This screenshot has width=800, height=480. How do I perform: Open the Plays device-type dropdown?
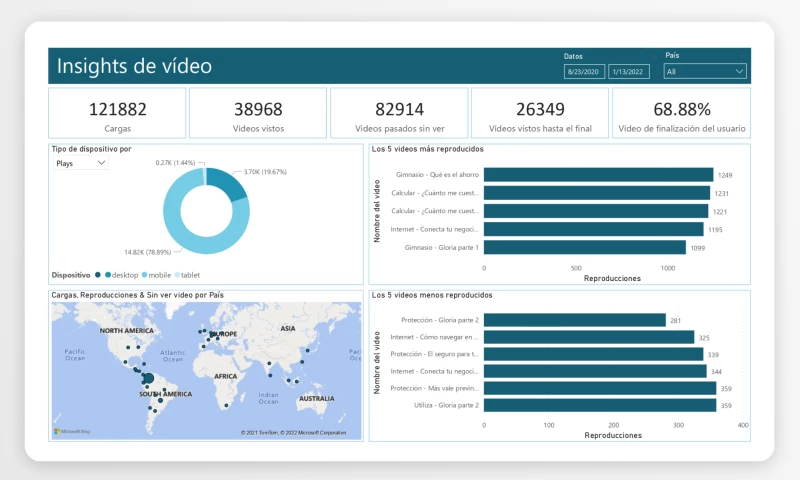80,163
